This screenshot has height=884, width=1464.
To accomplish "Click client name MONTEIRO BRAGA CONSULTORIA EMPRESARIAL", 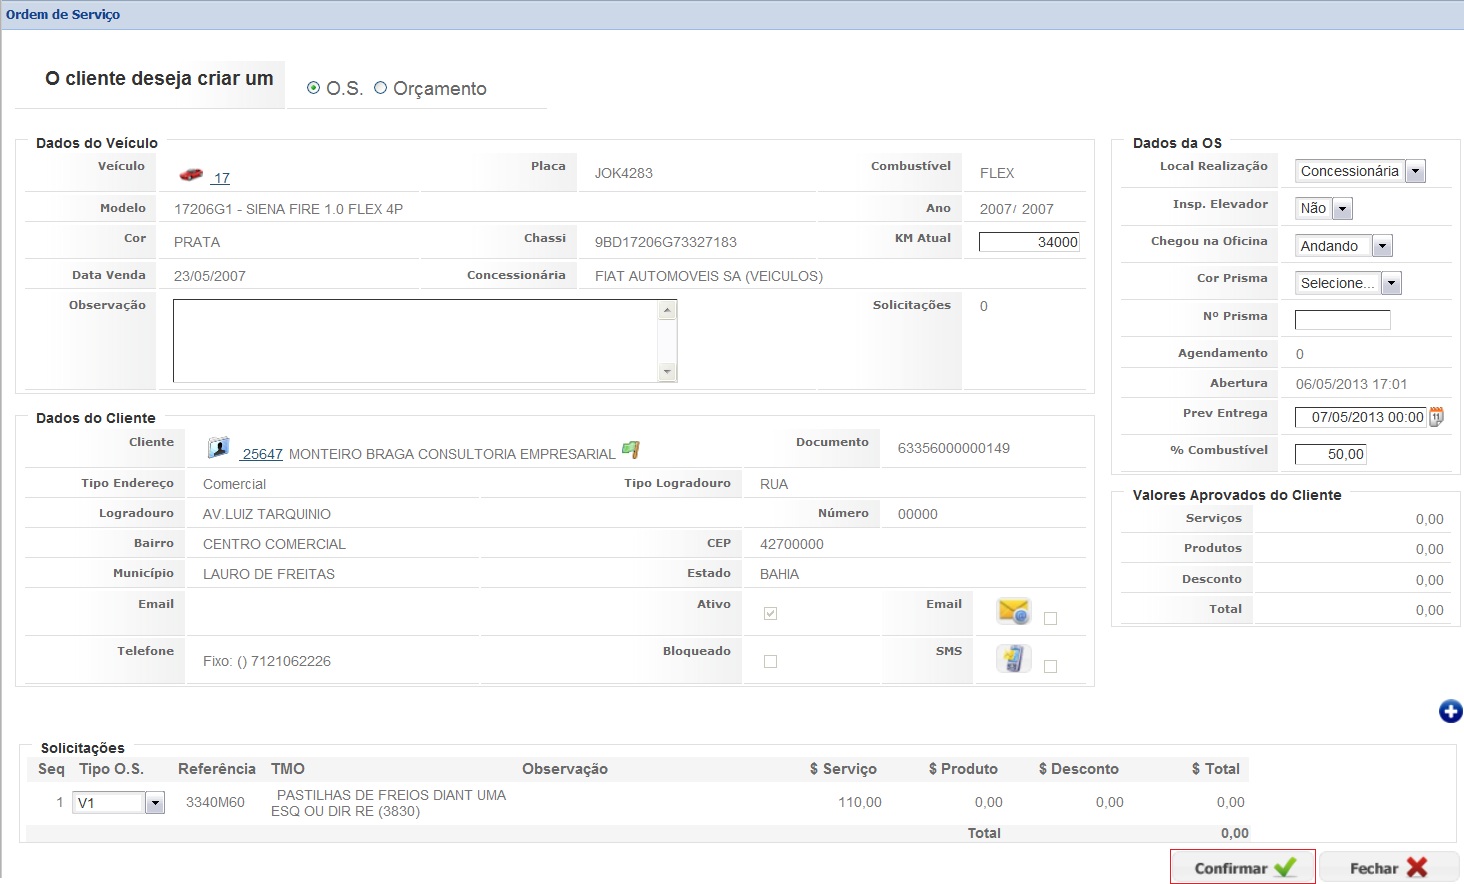I will (452, 454).
